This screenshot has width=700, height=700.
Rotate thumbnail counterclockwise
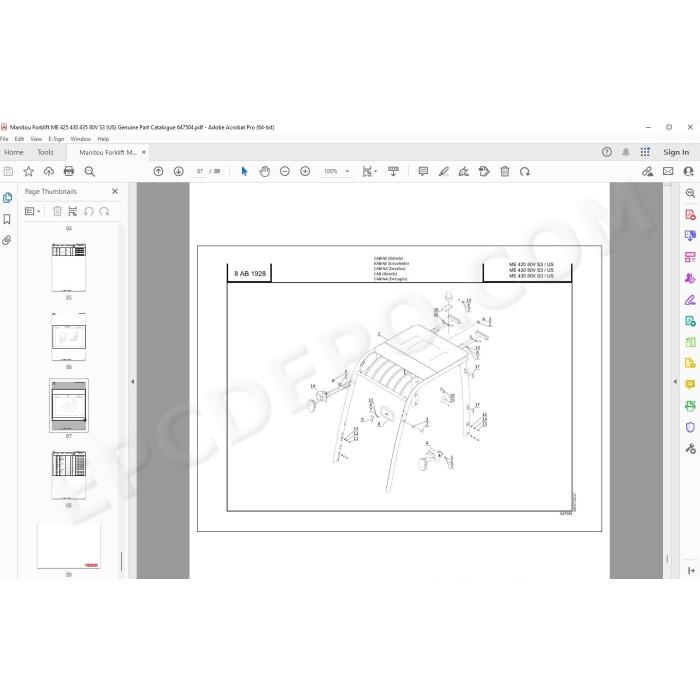point(89,211)
